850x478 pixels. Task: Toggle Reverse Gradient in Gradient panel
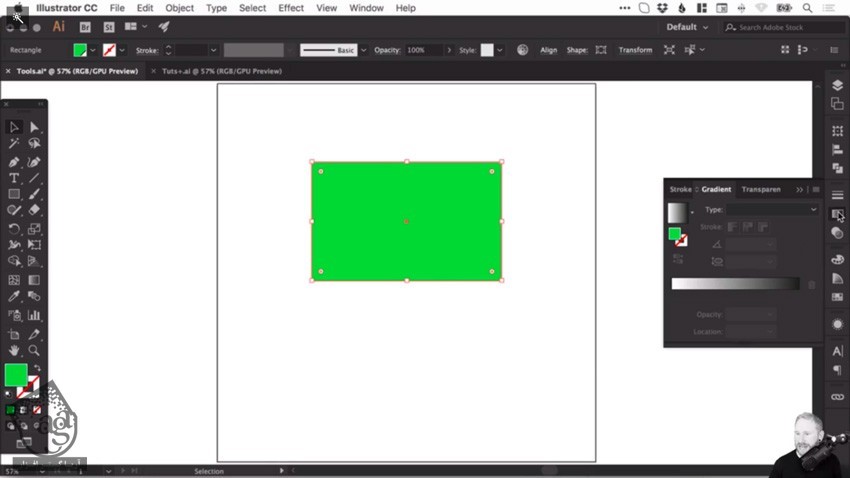(678, 259)
